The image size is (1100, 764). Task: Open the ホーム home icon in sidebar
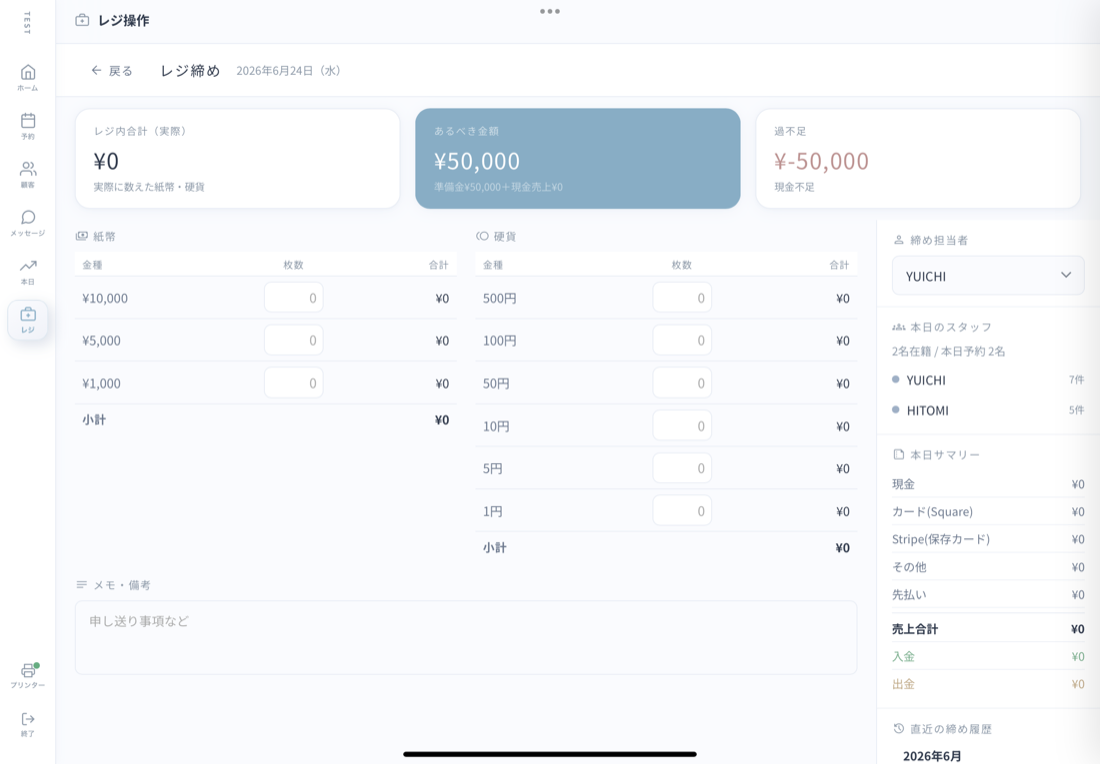(27, 77)
